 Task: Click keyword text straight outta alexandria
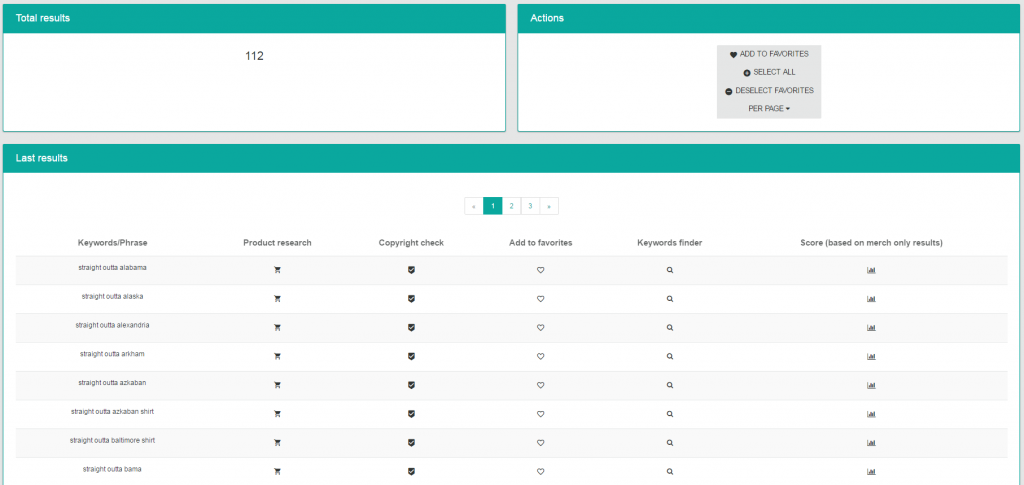[112, 325]
